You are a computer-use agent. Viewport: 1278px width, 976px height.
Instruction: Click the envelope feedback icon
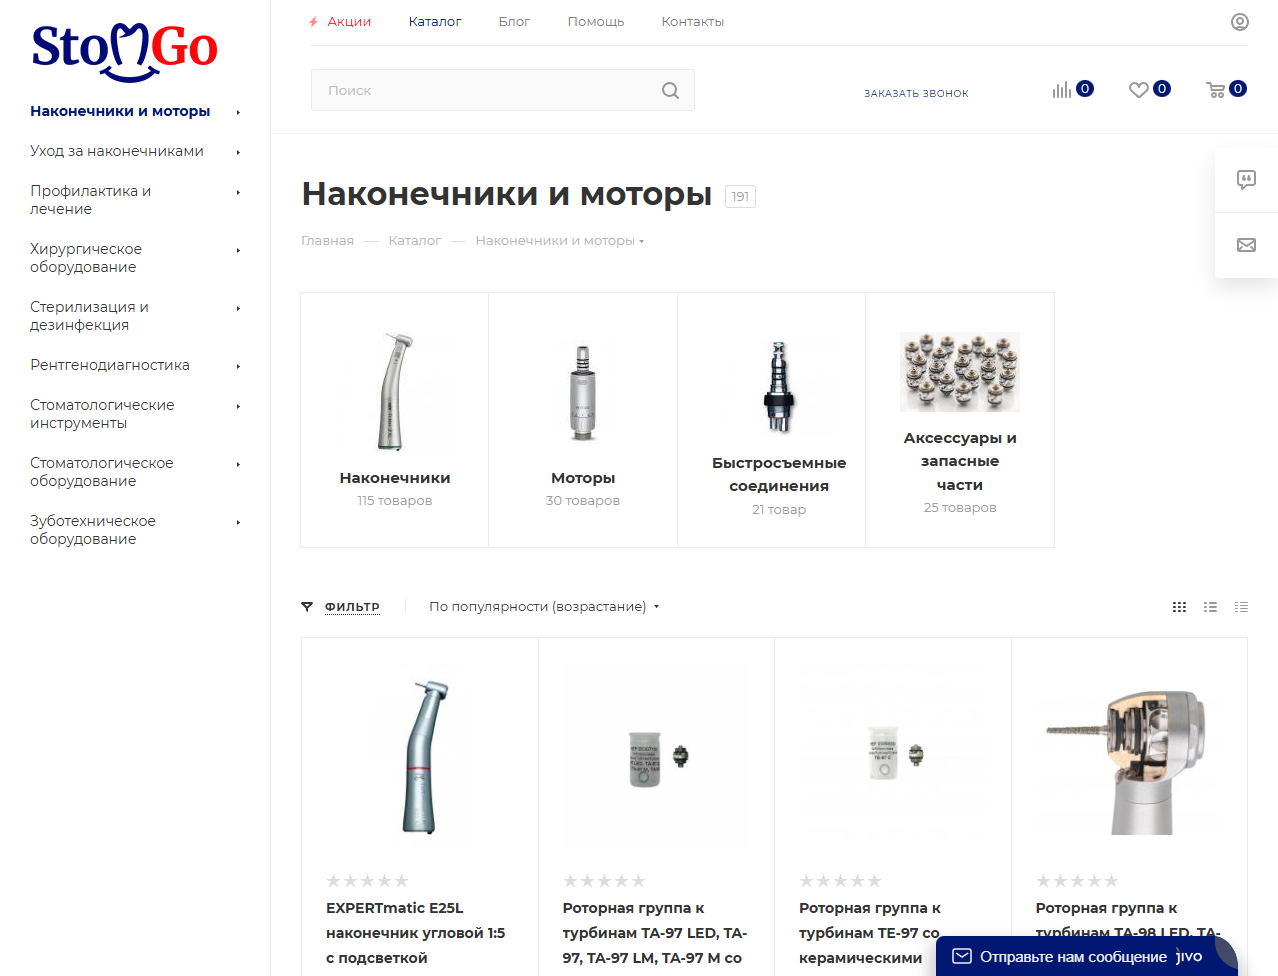(1246, 245)
